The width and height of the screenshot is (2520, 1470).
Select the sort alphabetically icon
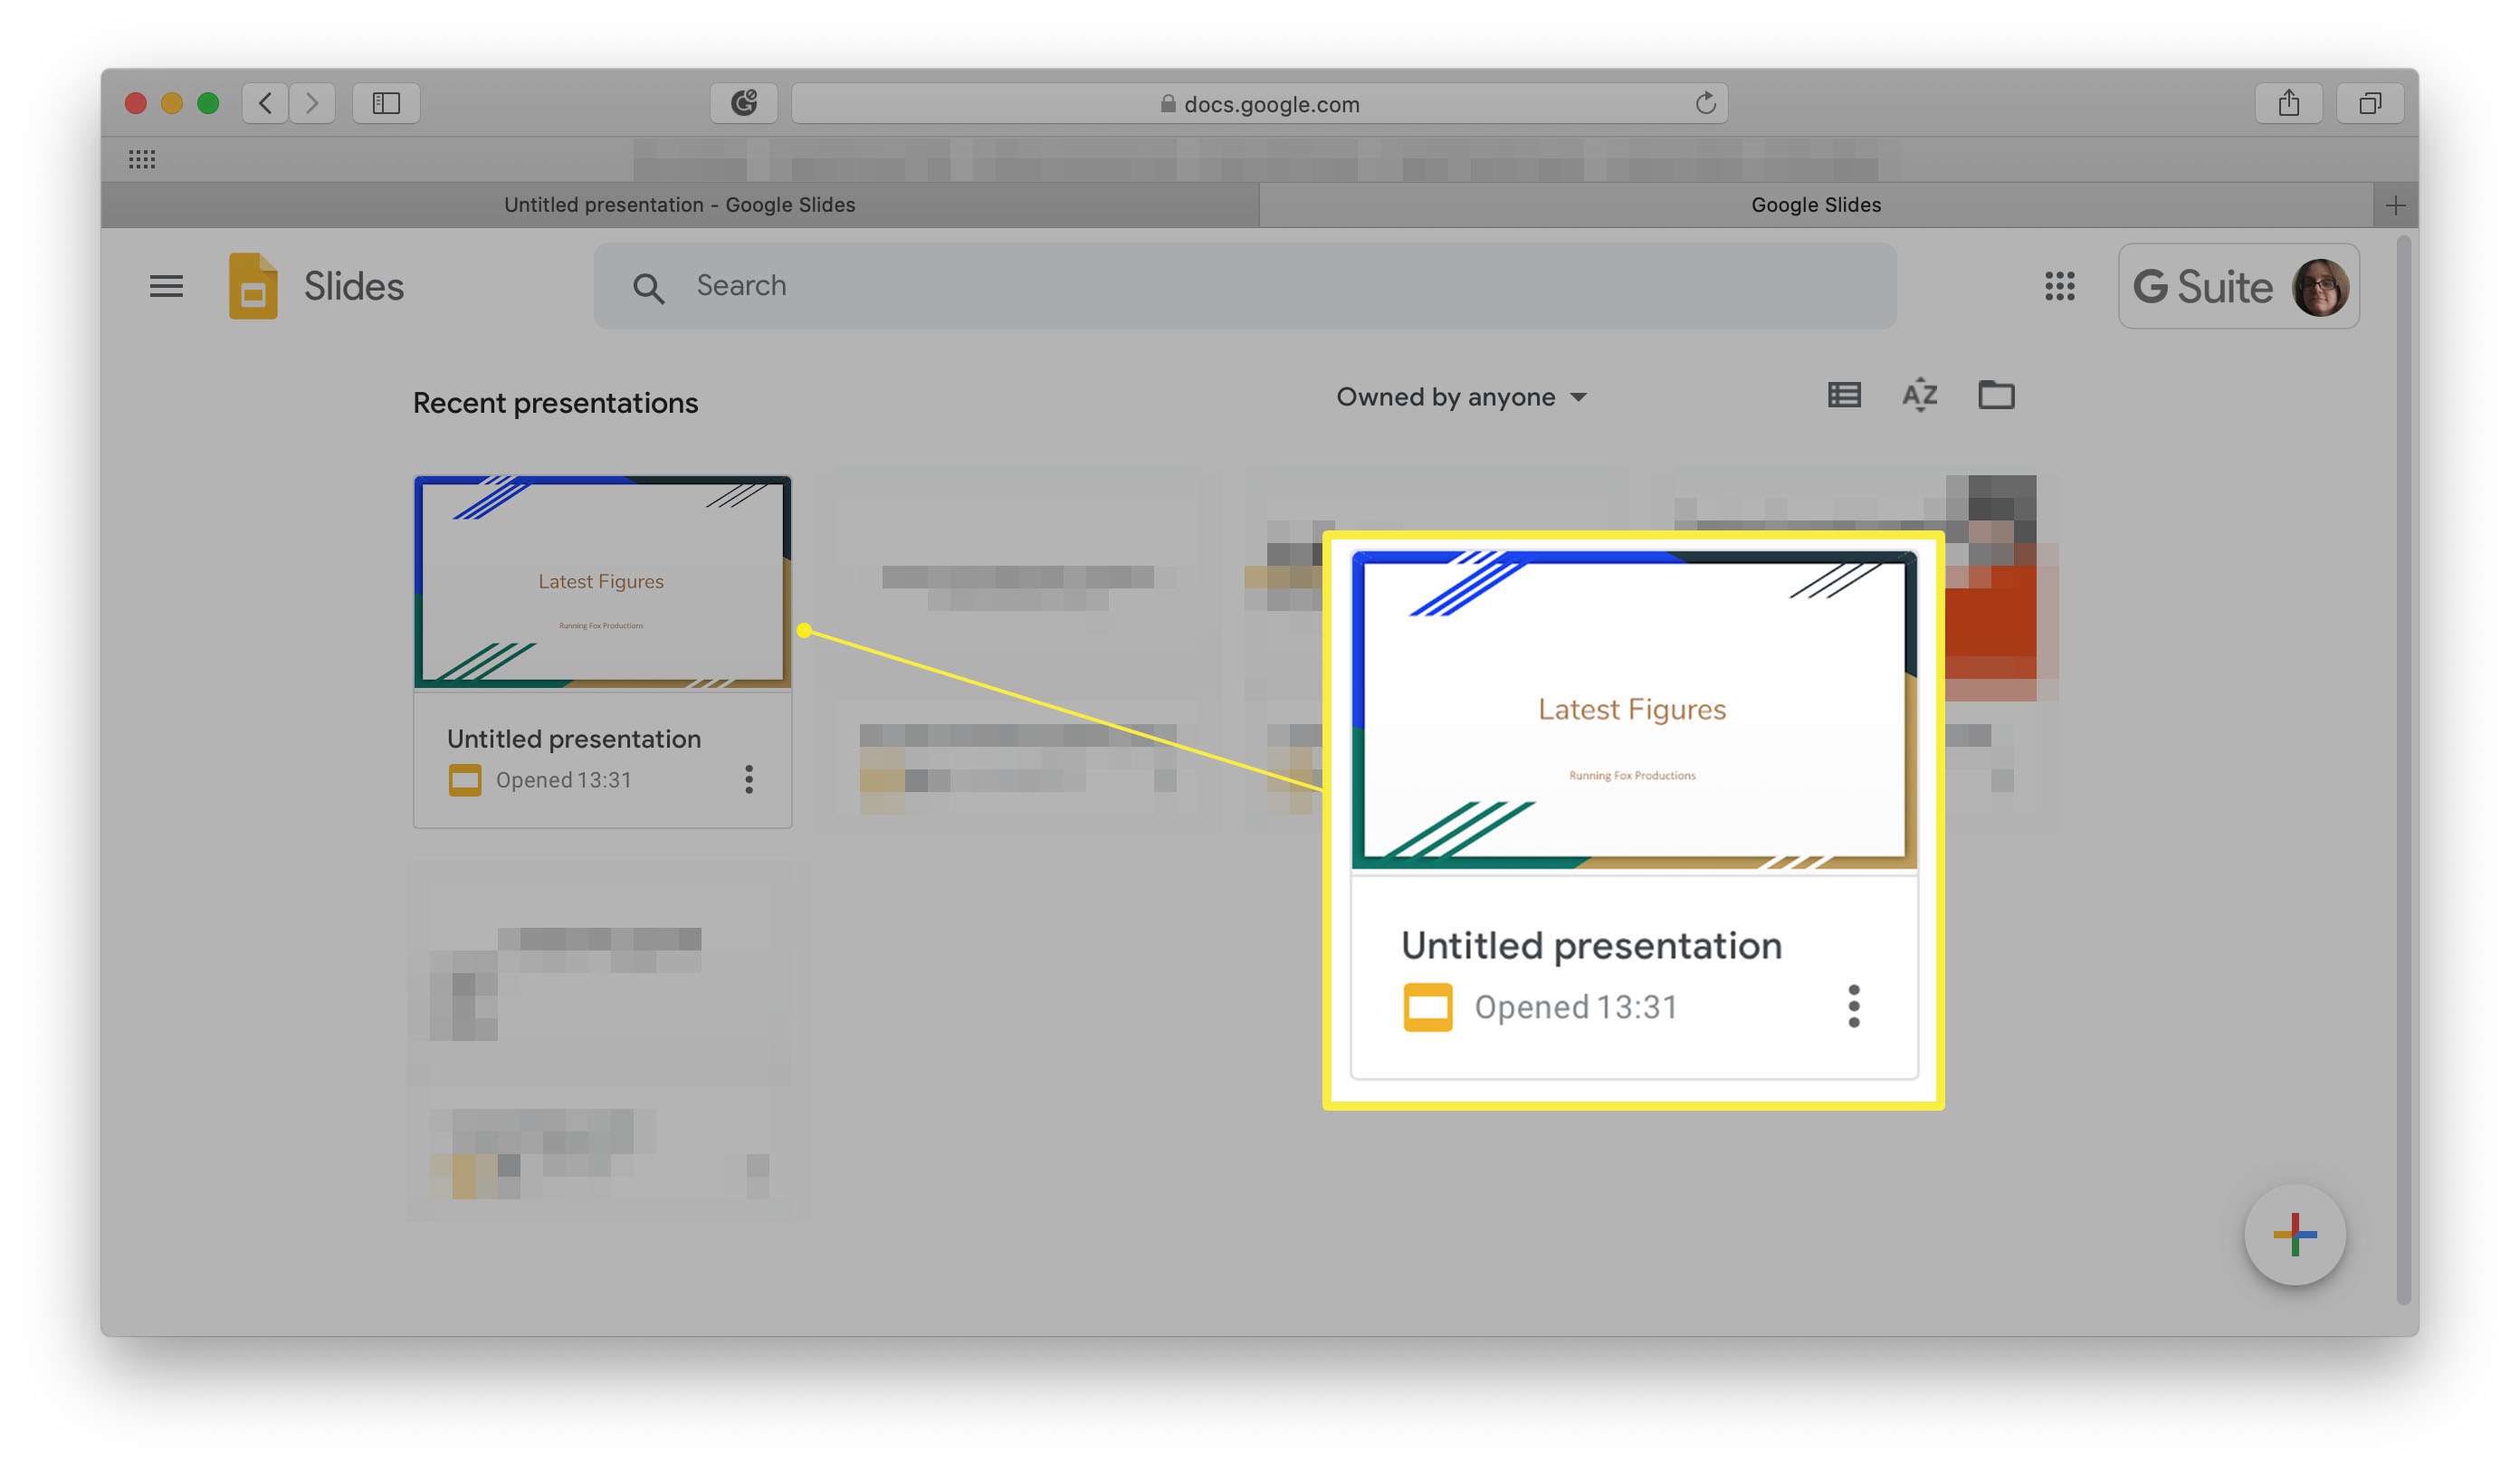click(x=1920, y=397)
